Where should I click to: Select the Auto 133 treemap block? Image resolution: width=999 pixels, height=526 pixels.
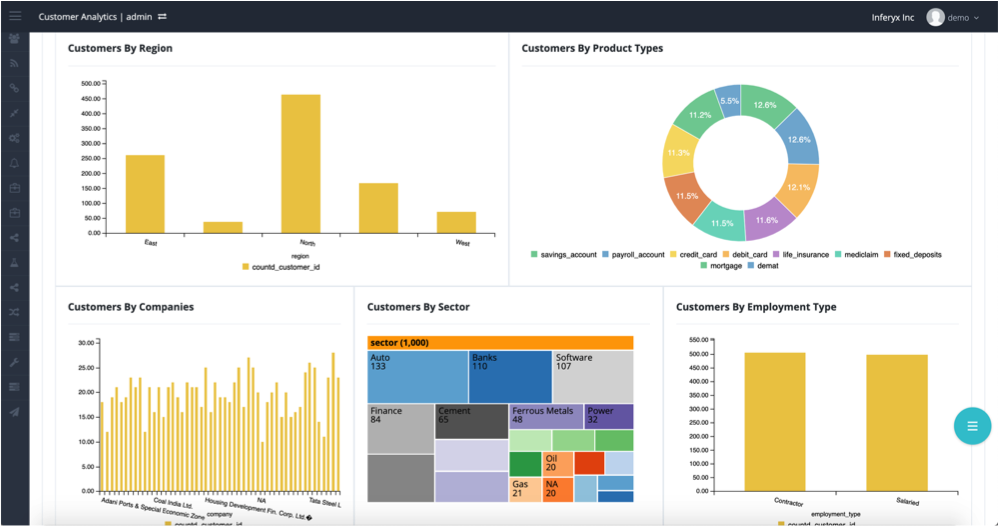(x=418, y=376)
